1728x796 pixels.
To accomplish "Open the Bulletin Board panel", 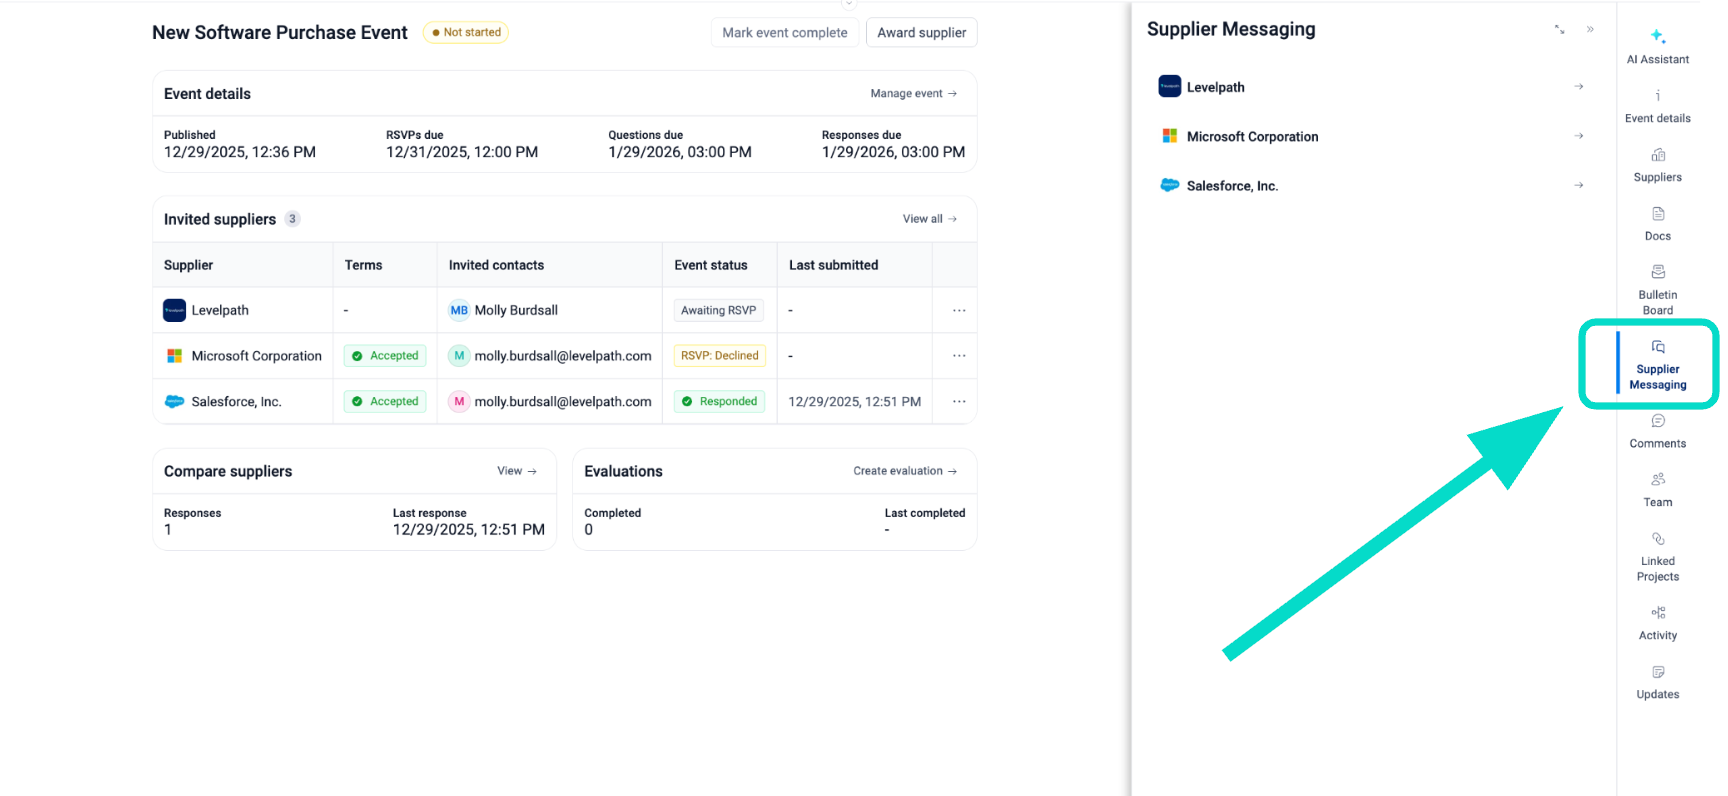I will [1657, 289].
